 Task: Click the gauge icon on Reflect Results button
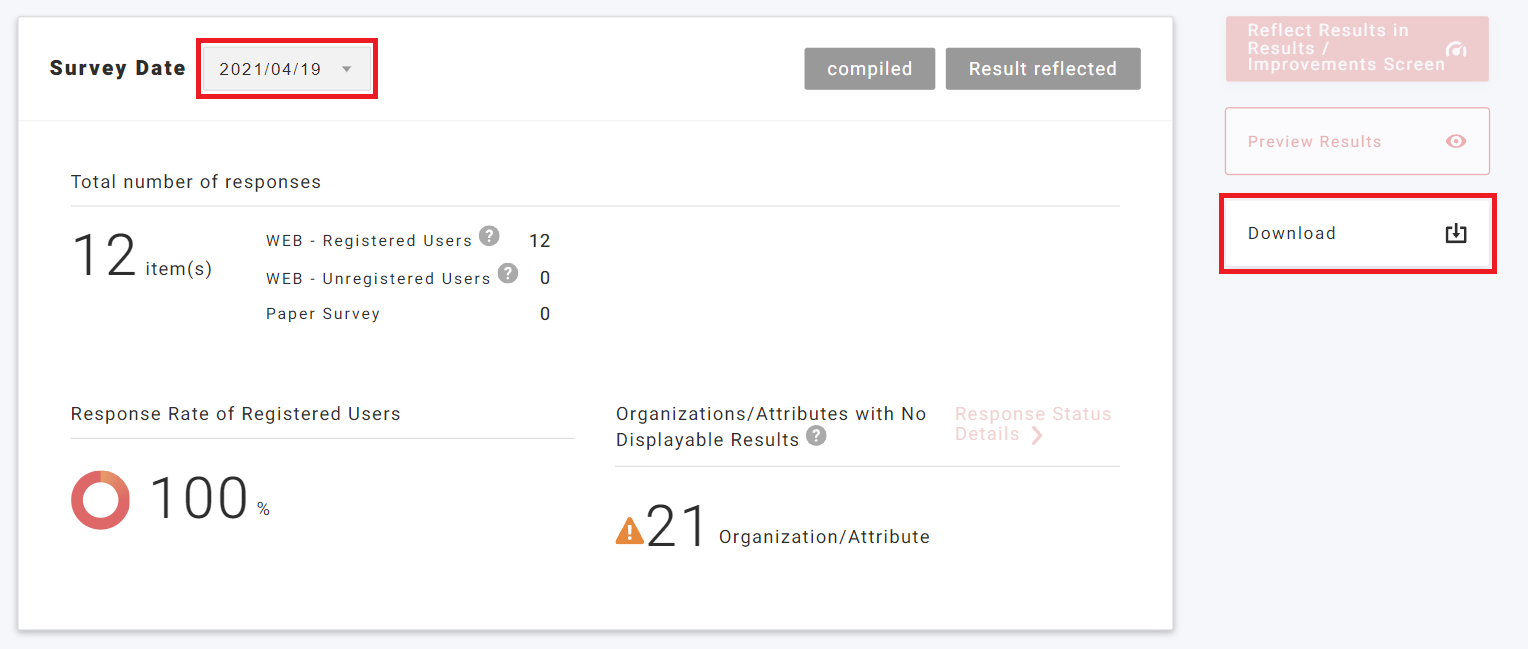(1457, 49)
